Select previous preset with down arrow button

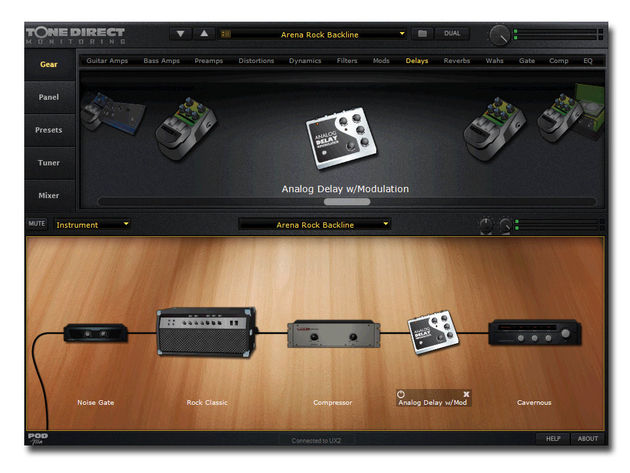(x=180, y=34)
